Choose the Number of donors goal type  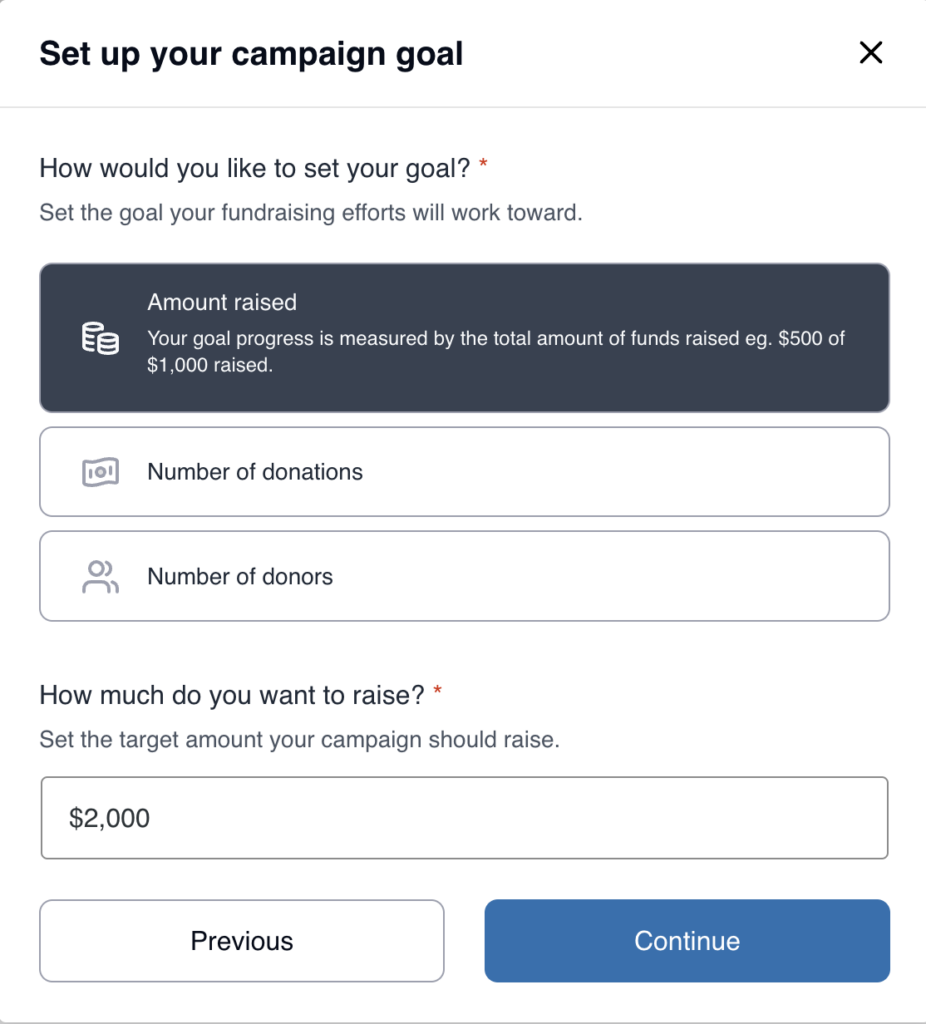463,576
